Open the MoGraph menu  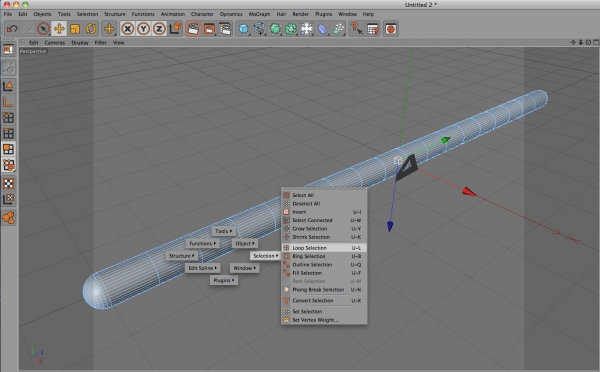259,14
